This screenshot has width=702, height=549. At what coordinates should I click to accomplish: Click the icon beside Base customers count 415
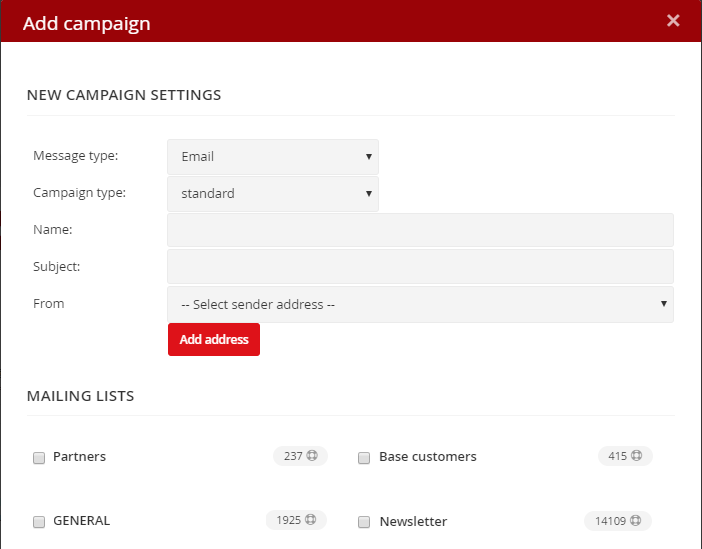point(636,455)
